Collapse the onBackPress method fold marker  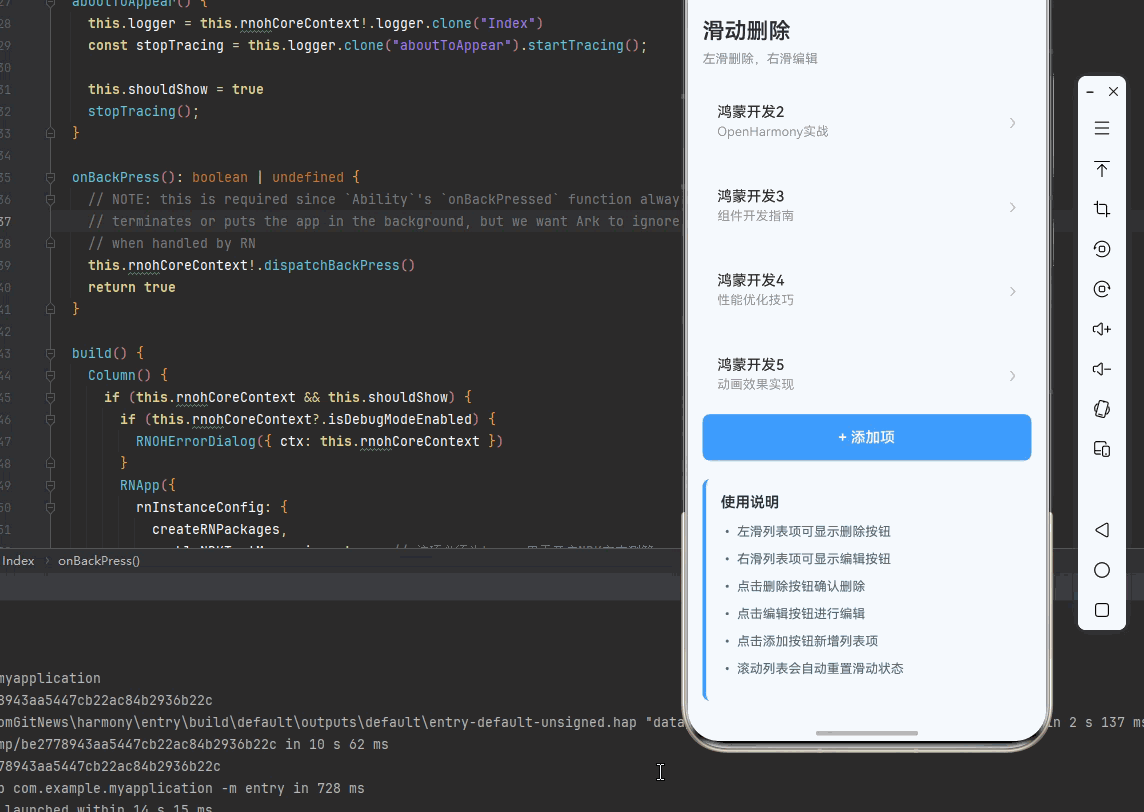(50, 177)
